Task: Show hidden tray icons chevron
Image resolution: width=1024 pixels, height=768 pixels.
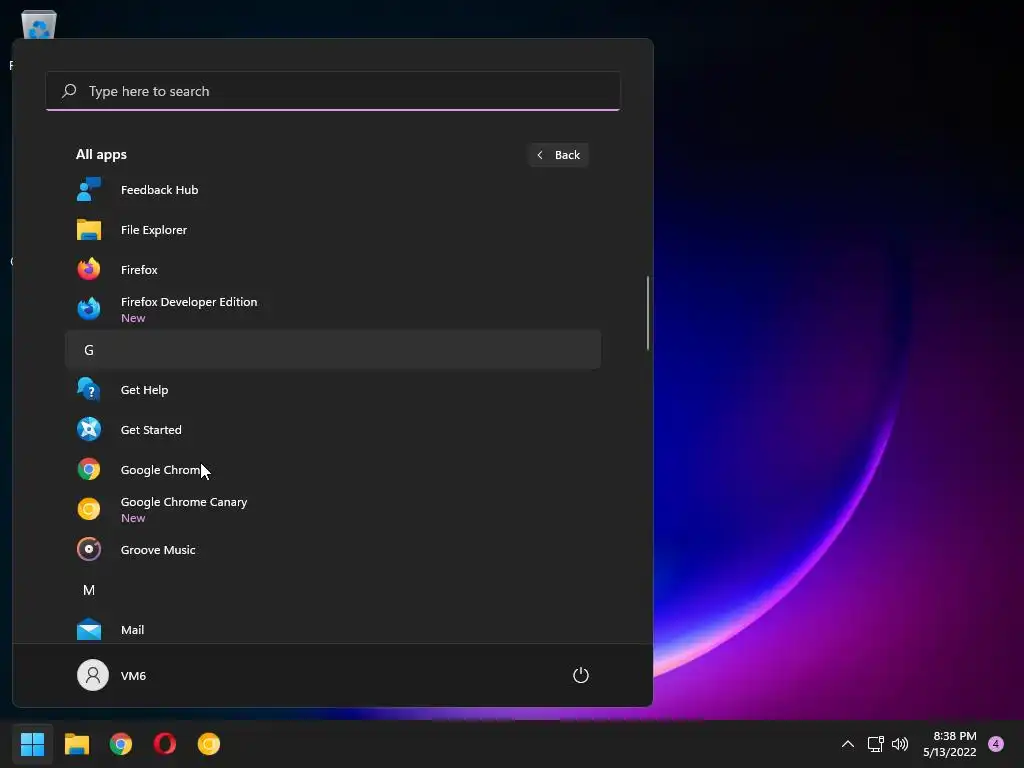Action: tap(848, 743)
